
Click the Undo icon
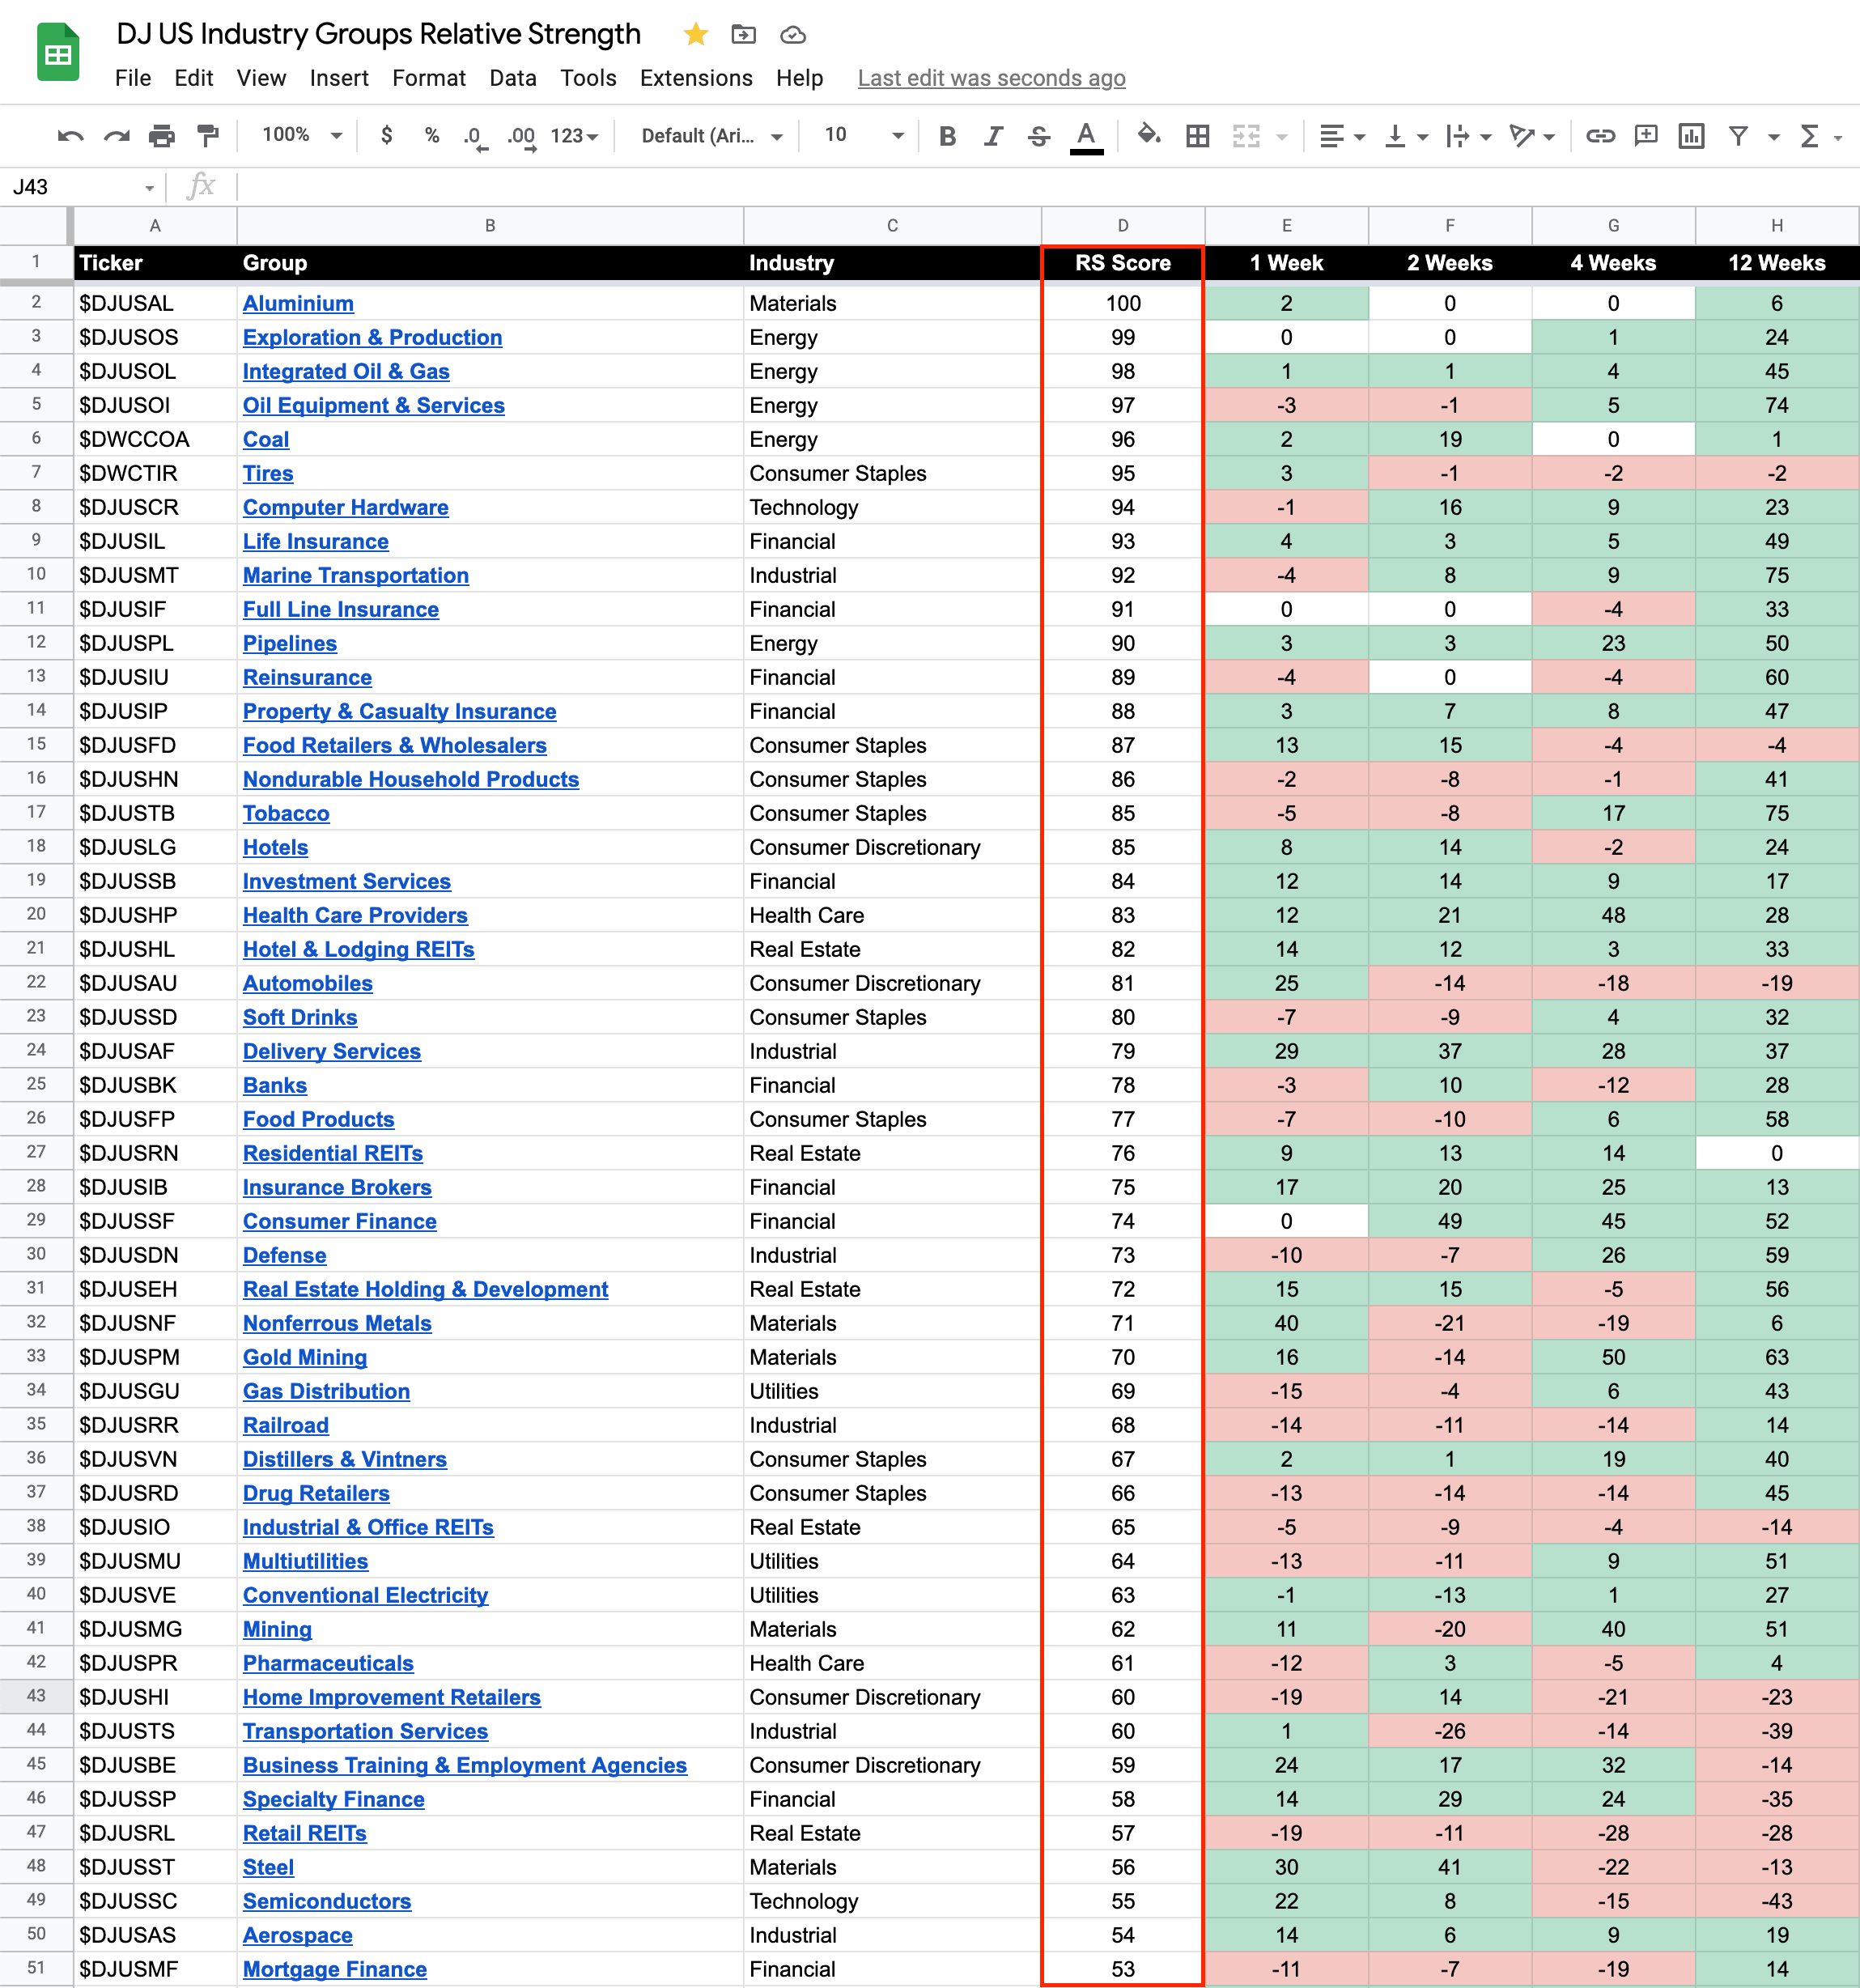click(x=70, y=136)
